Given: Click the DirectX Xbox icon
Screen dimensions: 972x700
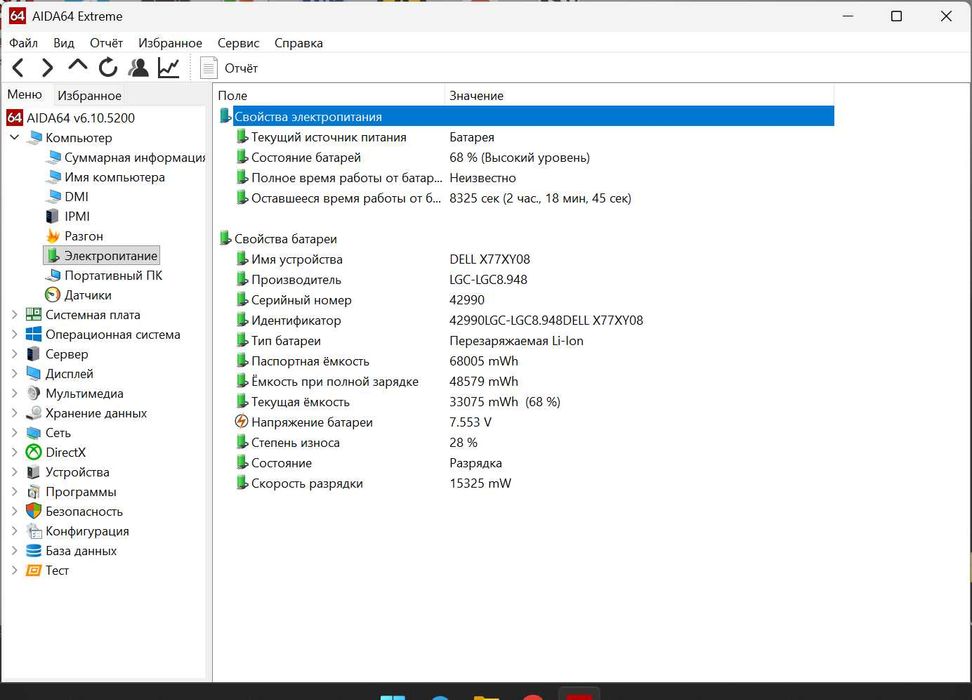Looking at the screenshot, I should click(33, 453).
